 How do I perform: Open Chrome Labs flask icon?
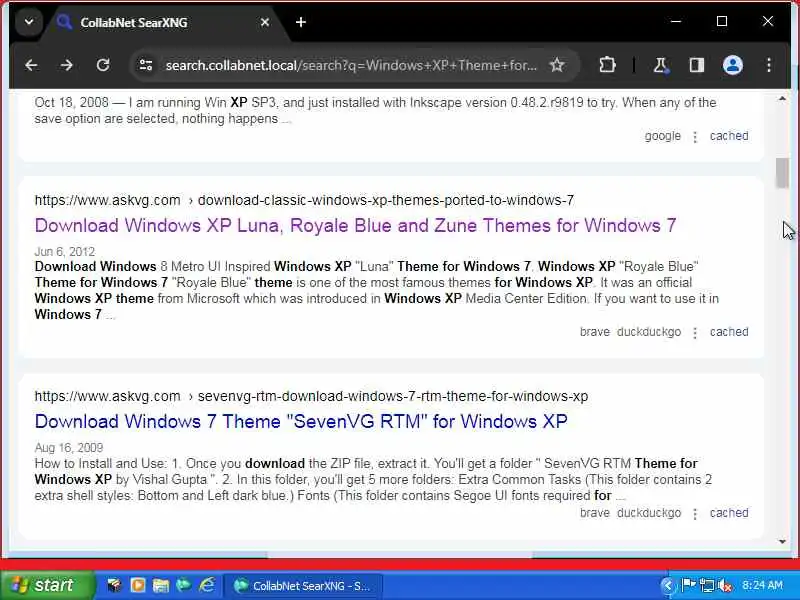[x=661, y=65]
